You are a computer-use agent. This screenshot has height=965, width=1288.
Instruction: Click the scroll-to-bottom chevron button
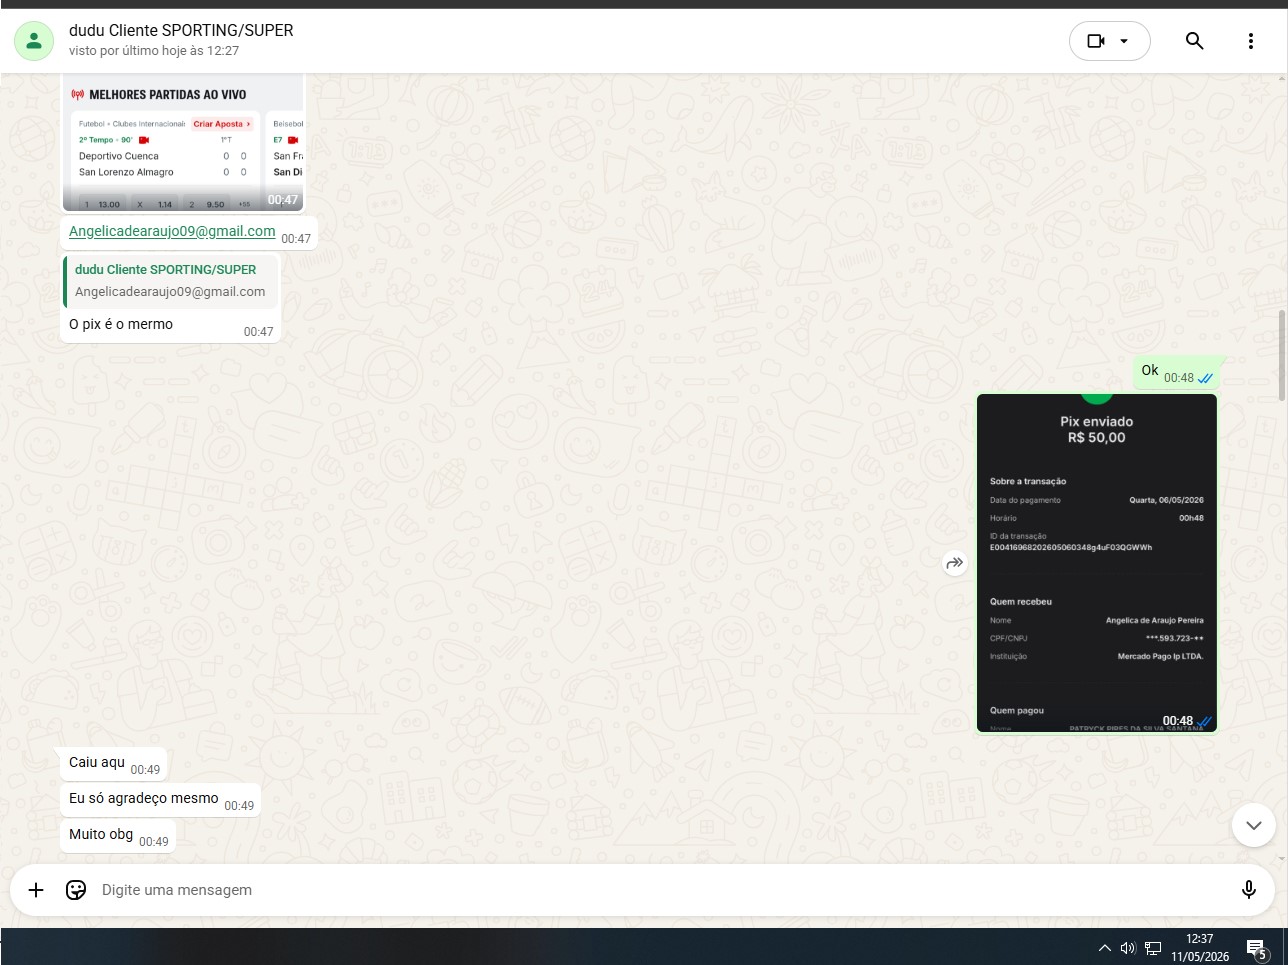point(1253,826)
